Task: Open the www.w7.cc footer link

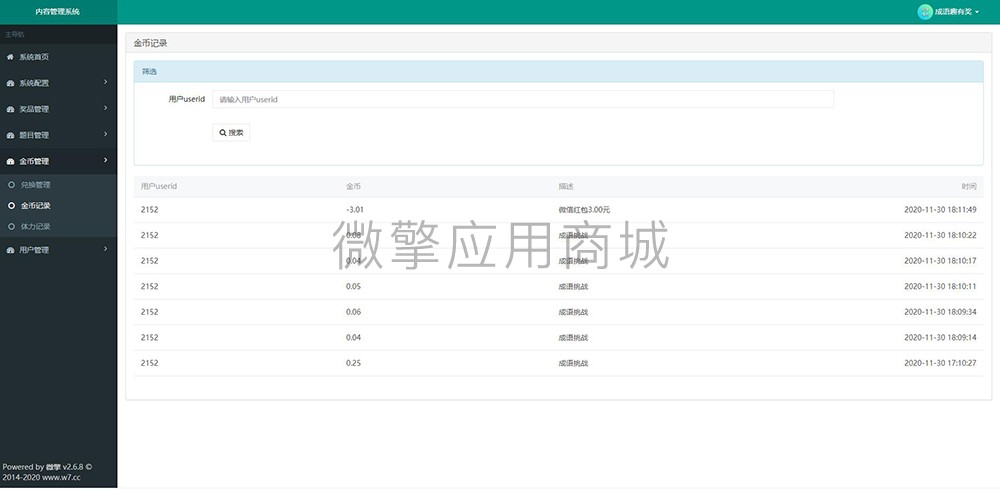Action: tap(61, 478)
